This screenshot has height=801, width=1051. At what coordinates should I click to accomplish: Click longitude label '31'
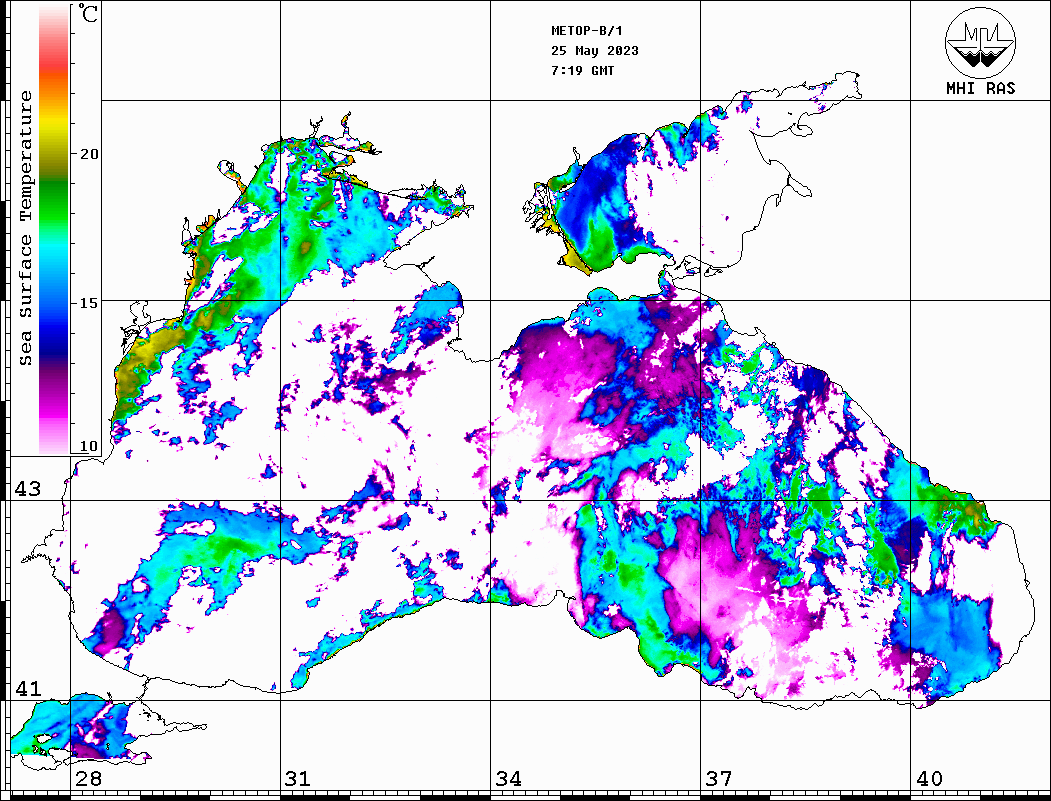pos(298,779)
